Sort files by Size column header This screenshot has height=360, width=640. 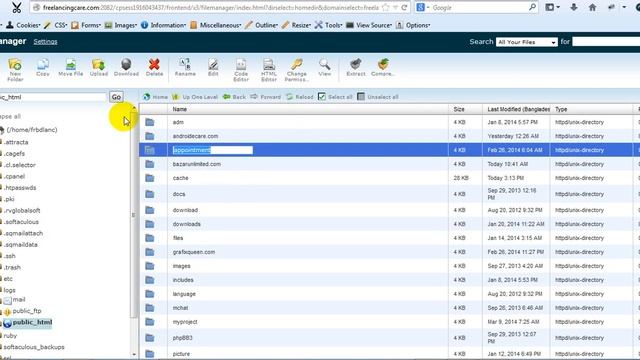pos(459,109)
